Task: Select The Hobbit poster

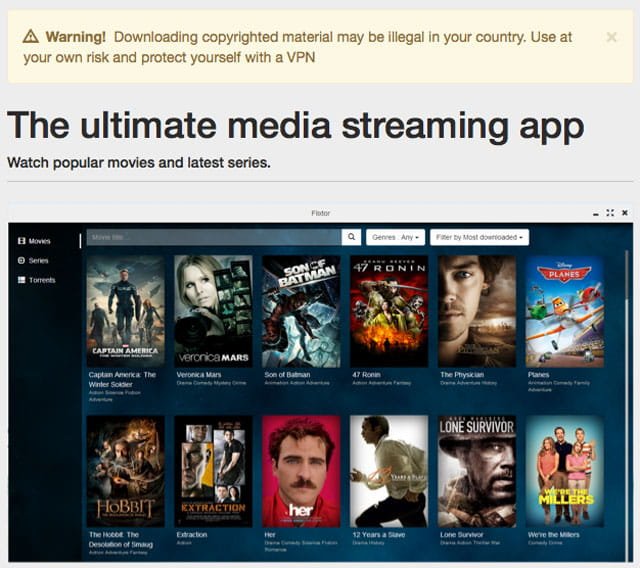Action: (126, 471)
